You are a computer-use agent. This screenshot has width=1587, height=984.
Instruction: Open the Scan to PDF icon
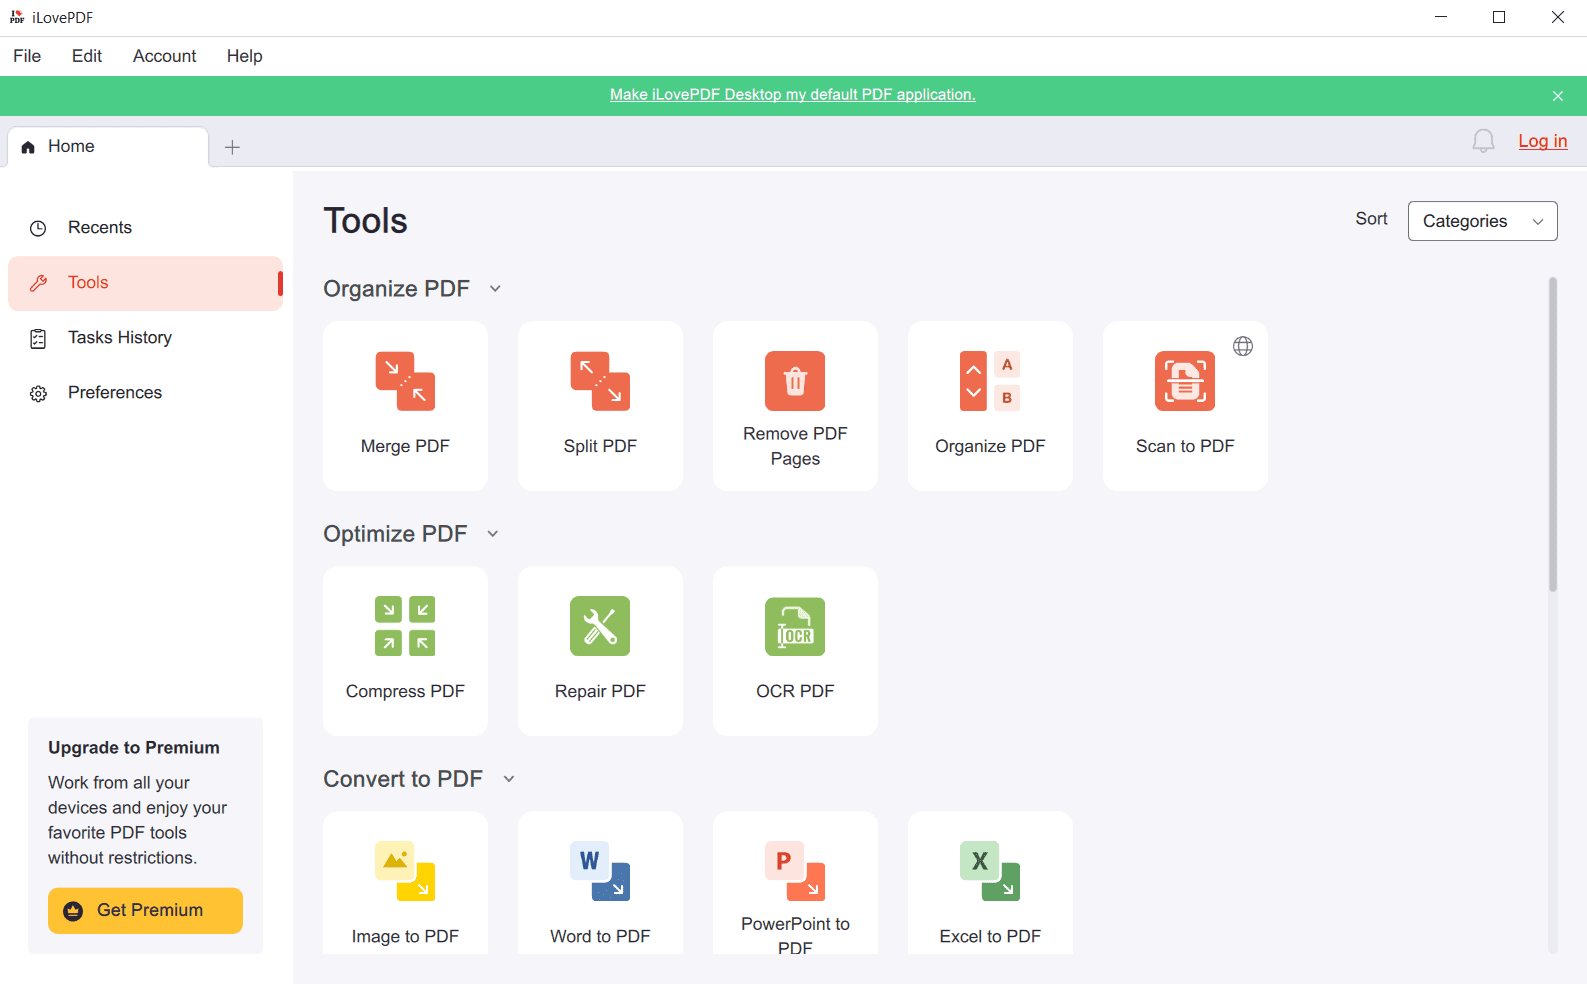coord(1185,381)
